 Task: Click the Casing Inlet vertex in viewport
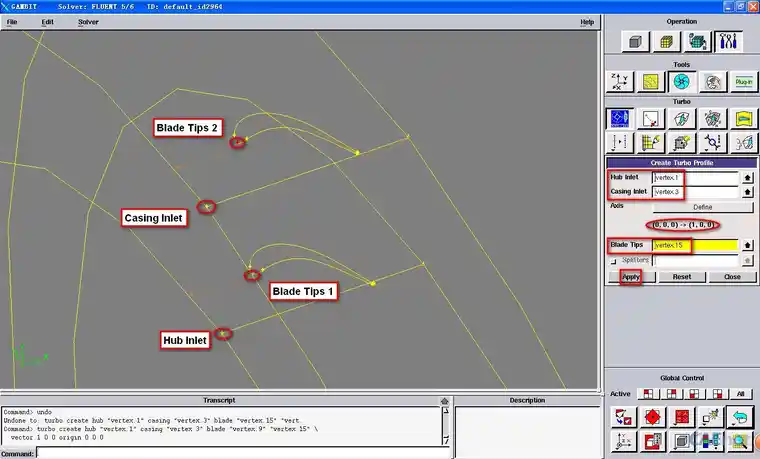click(x=206, y=207)
